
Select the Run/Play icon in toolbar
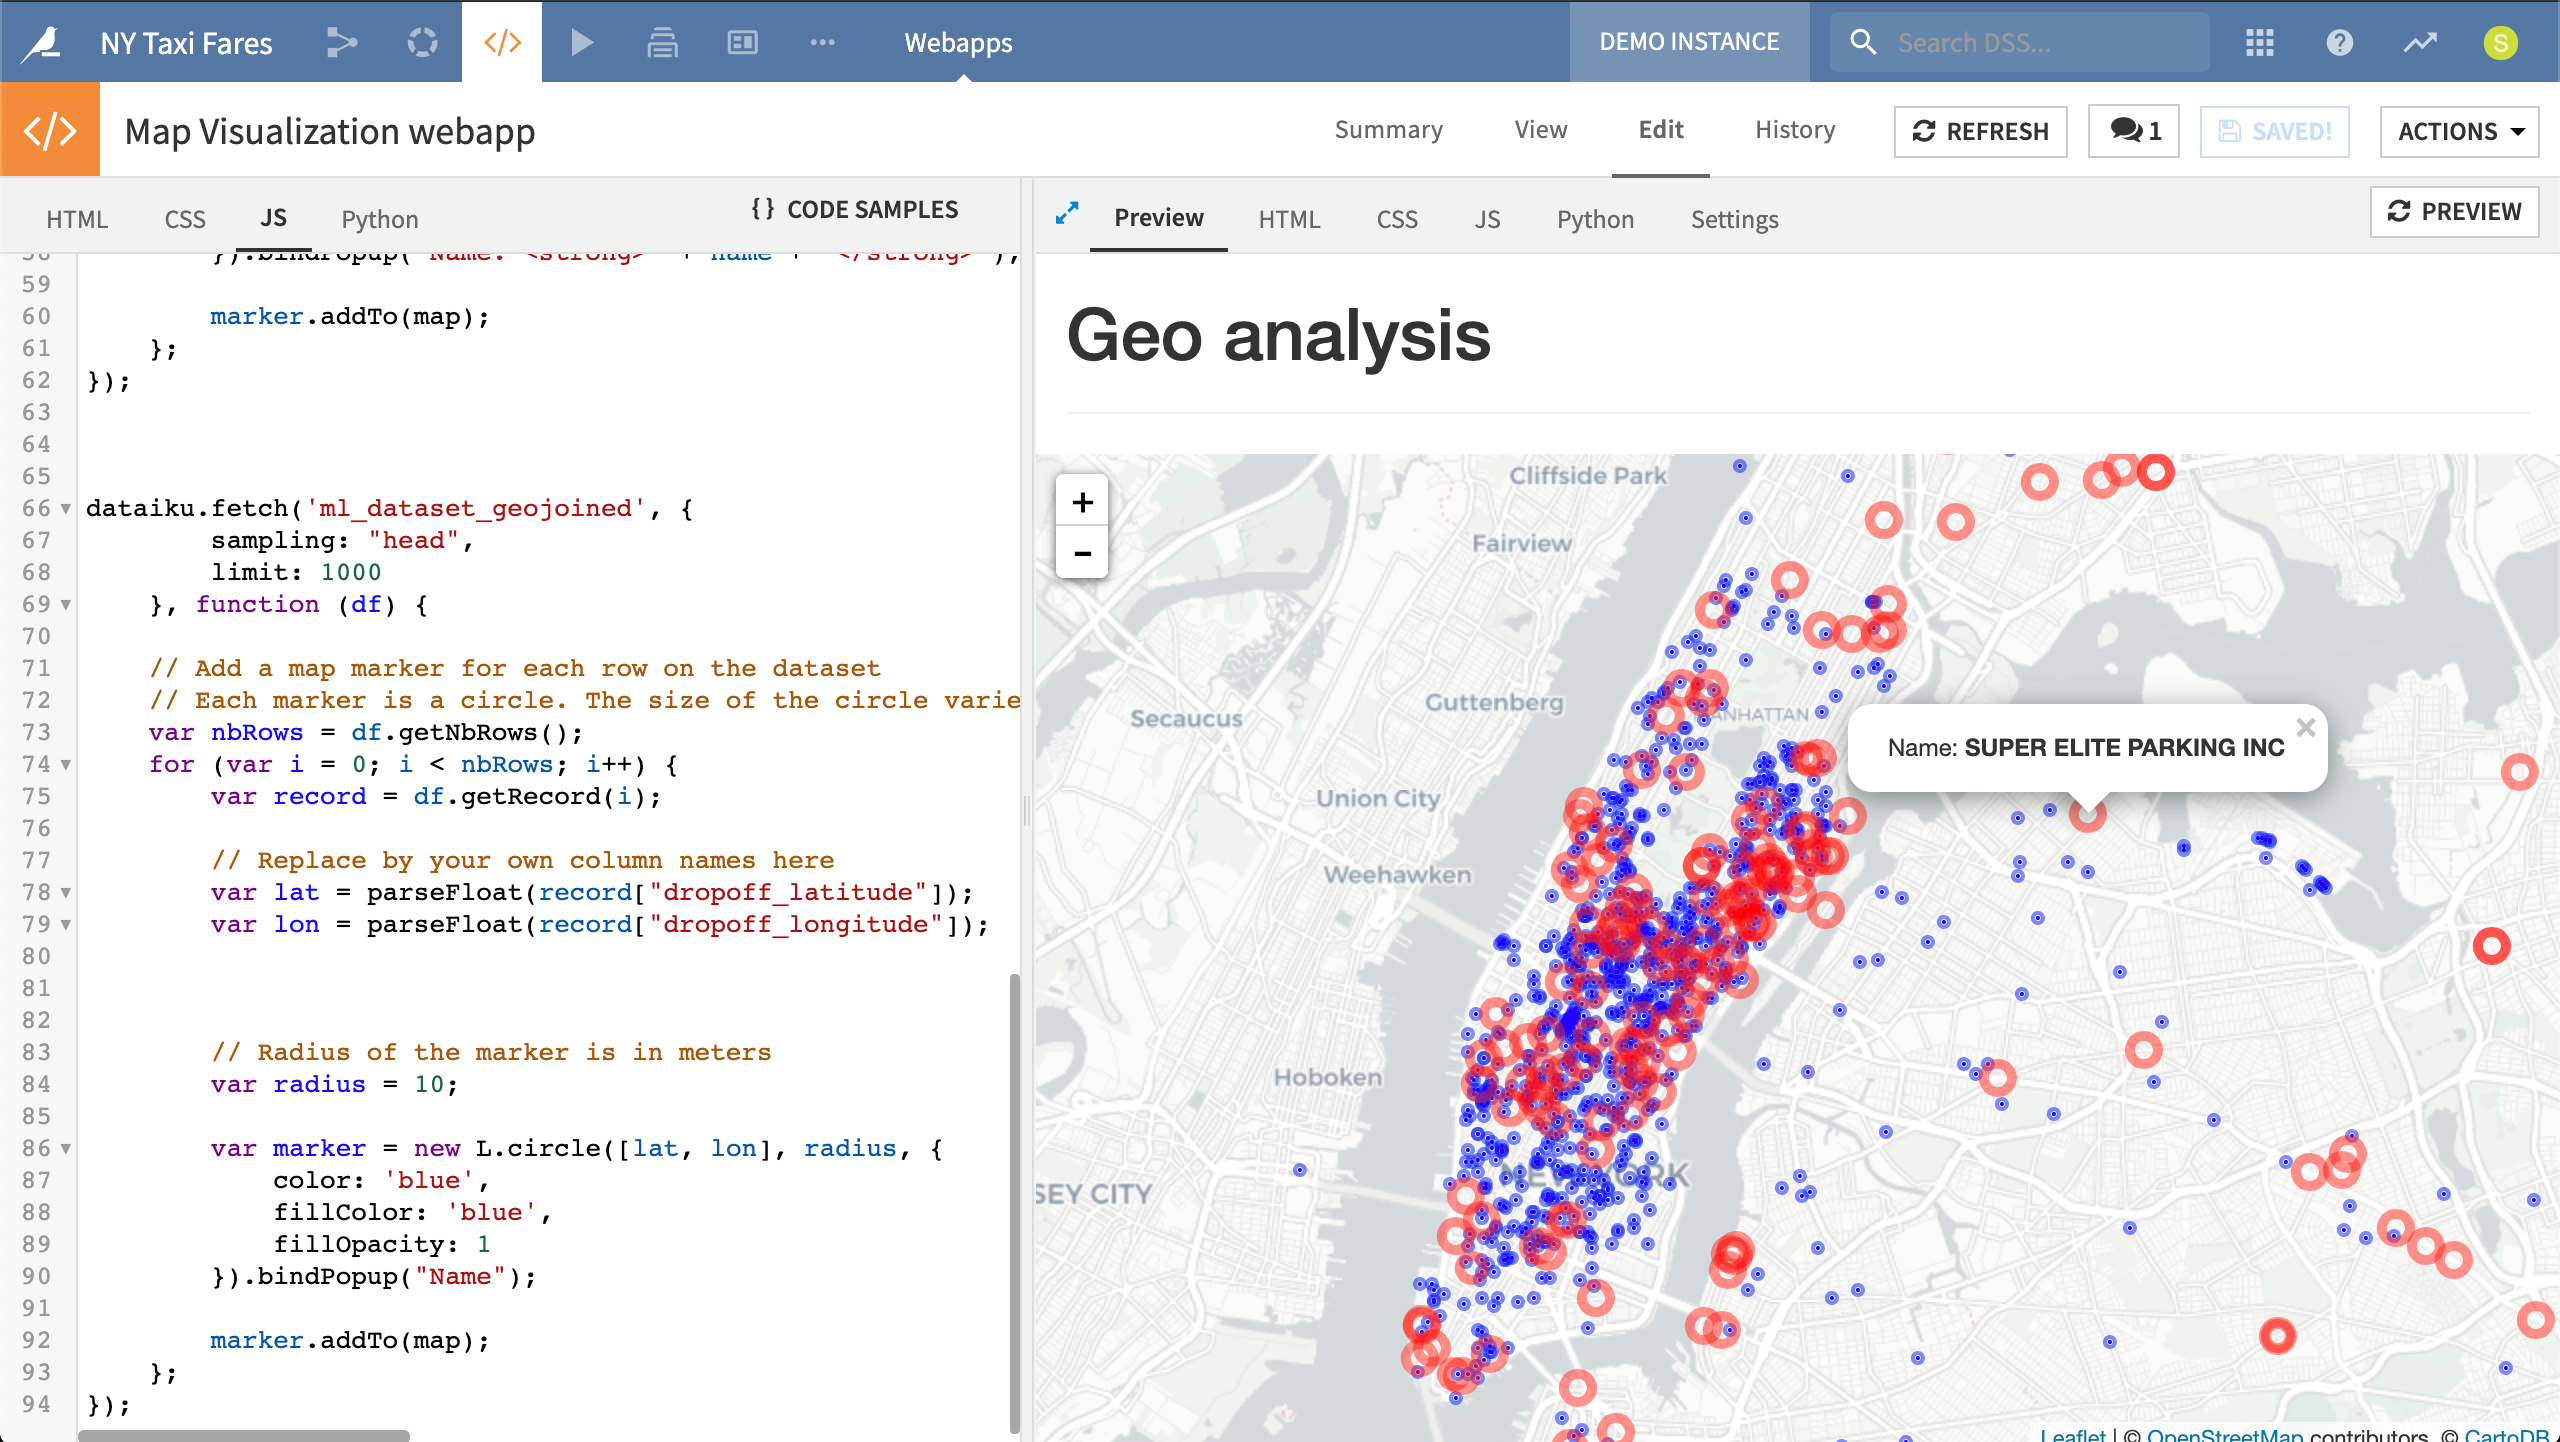[x=580, y=44]
